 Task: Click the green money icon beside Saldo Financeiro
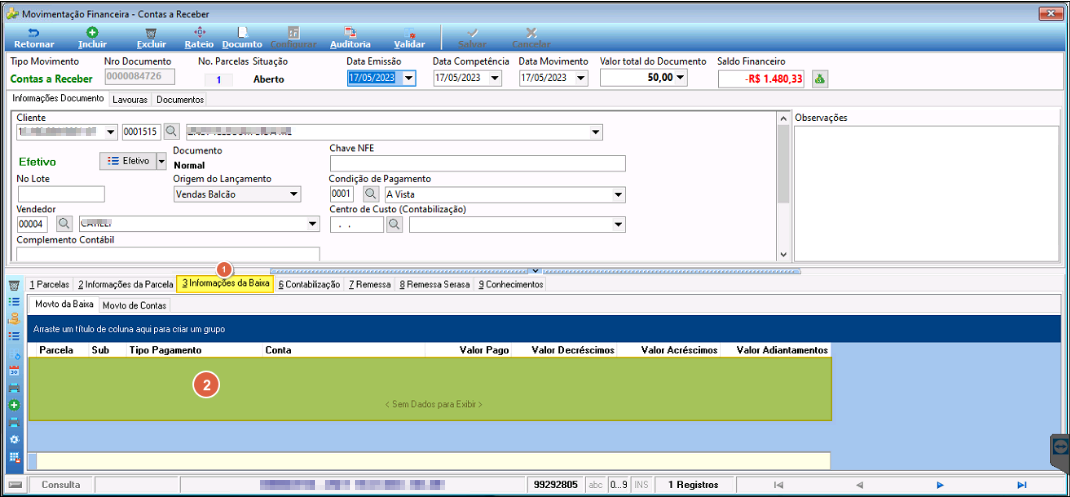click(x=820, y=79)
